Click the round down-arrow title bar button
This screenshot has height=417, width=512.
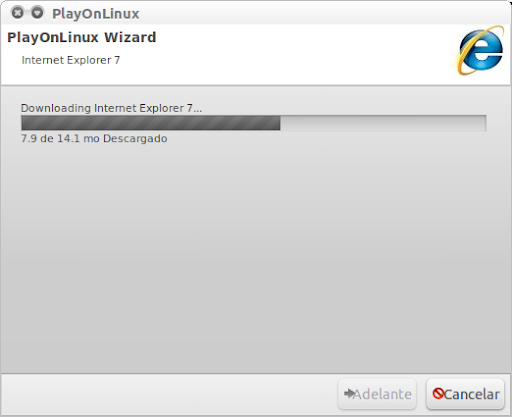(x=37, y=13)
